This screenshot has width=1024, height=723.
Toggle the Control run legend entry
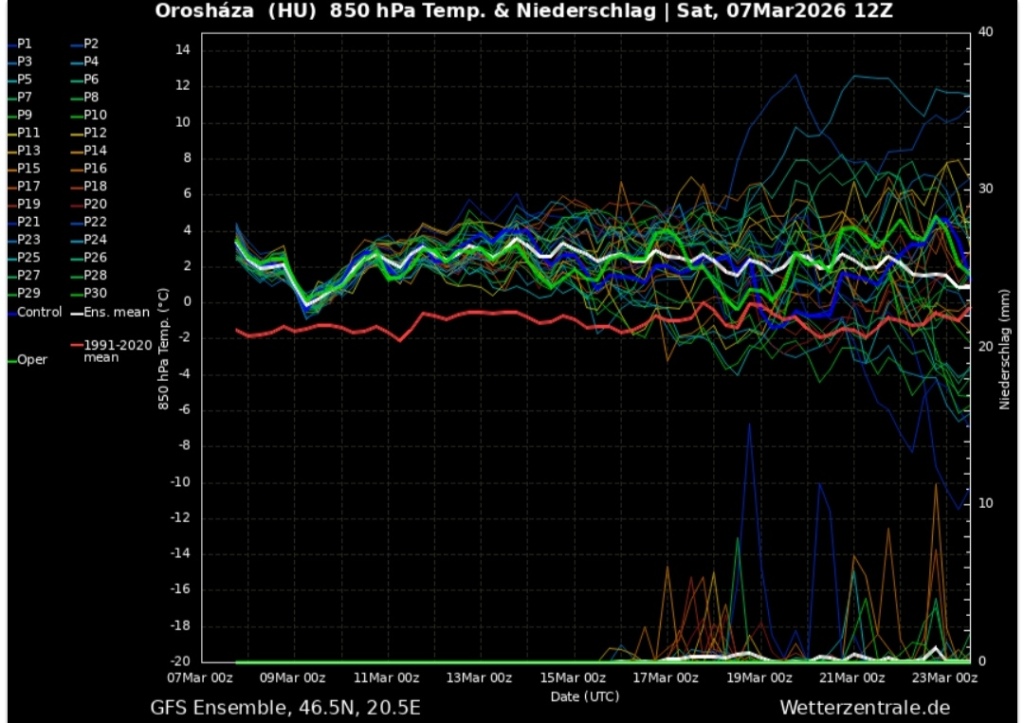39,312
